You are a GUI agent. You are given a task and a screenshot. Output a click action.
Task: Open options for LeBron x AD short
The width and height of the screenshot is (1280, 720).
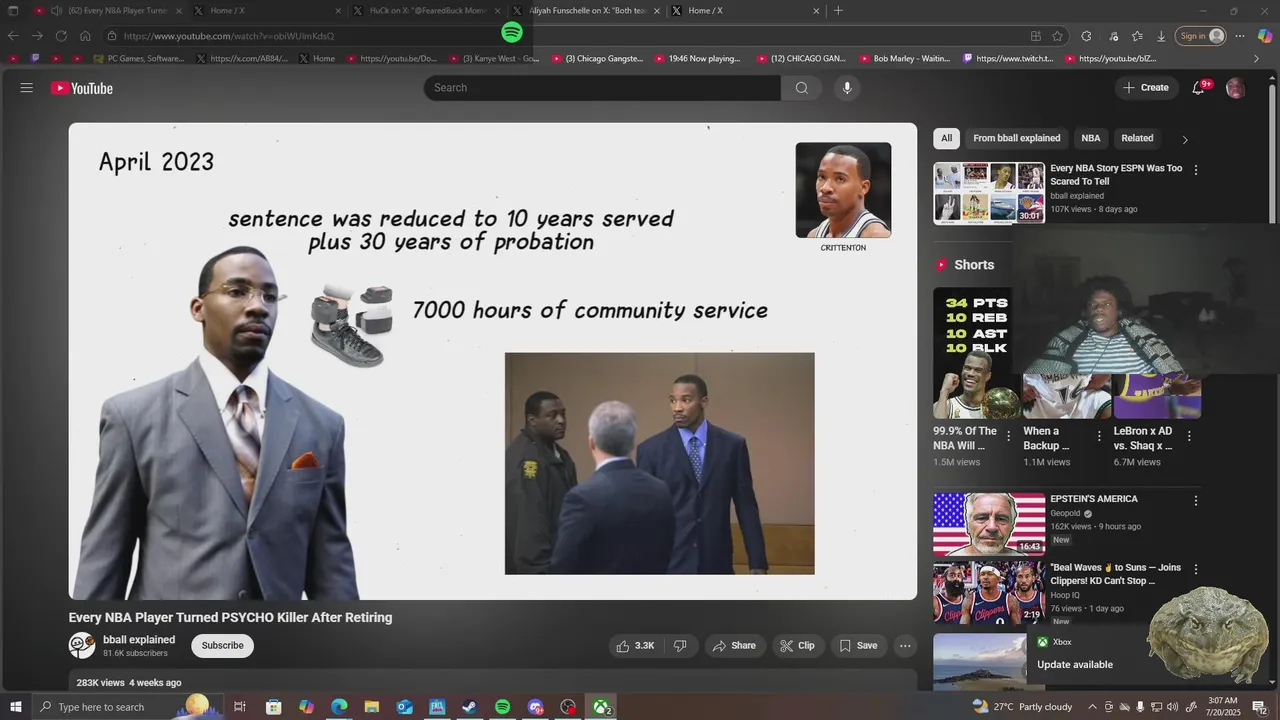click(x=1189, y=436)
